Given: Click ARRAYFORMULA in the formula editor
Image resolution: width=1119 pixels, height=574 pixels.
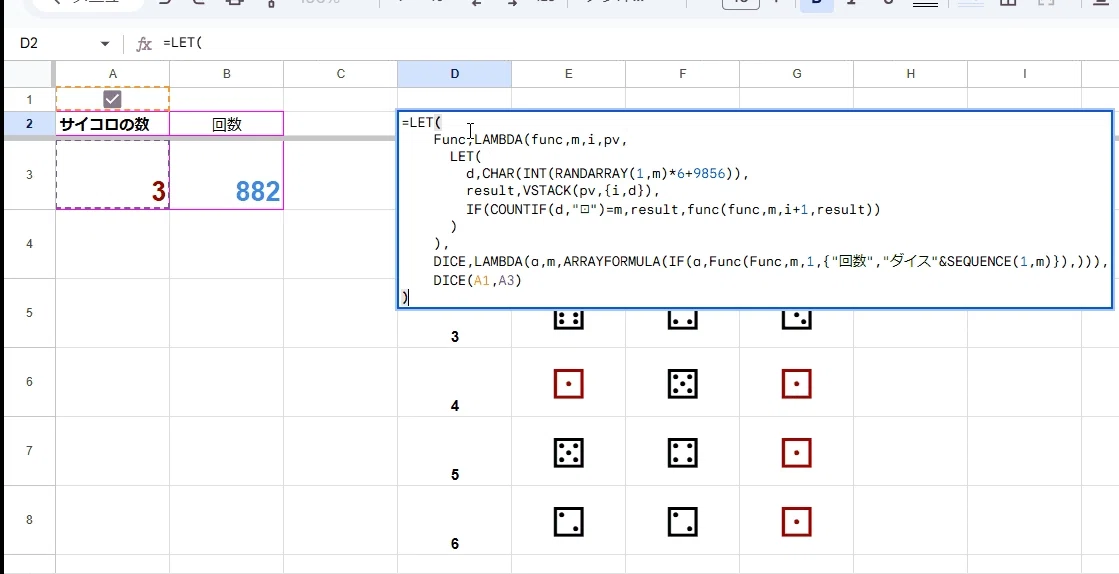Looking at the screenshot, I should point(612,262).
